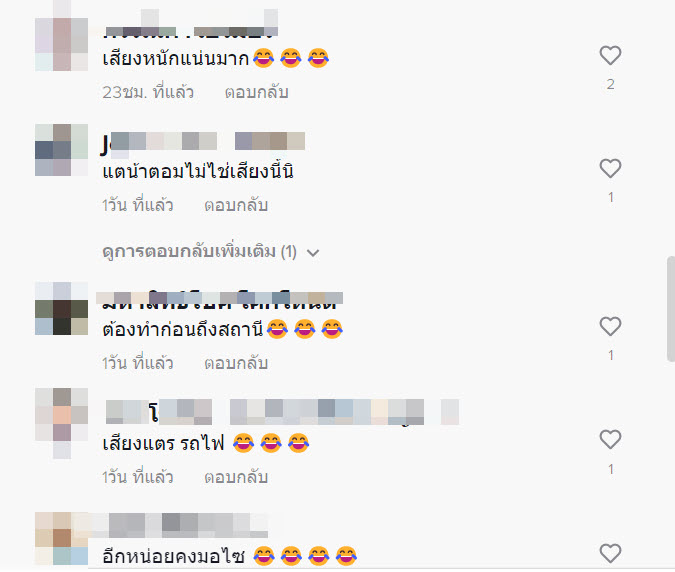The width and height of the screenshot is (675, 572).
Task: Reply to the "เสียงแตร รถไฟ" comment
Action: point(236,477)
